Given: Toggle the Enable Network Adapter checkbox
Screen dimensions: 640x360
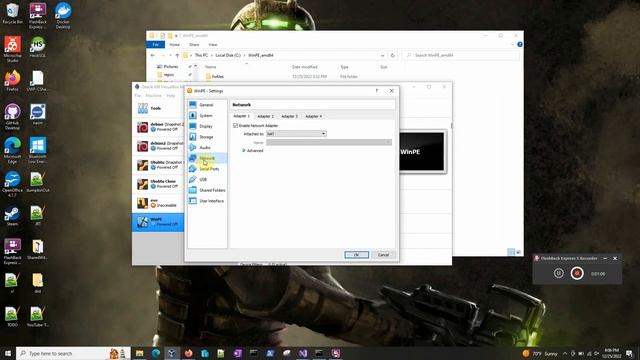Looking at the screenshot, I should coord(236,126).
